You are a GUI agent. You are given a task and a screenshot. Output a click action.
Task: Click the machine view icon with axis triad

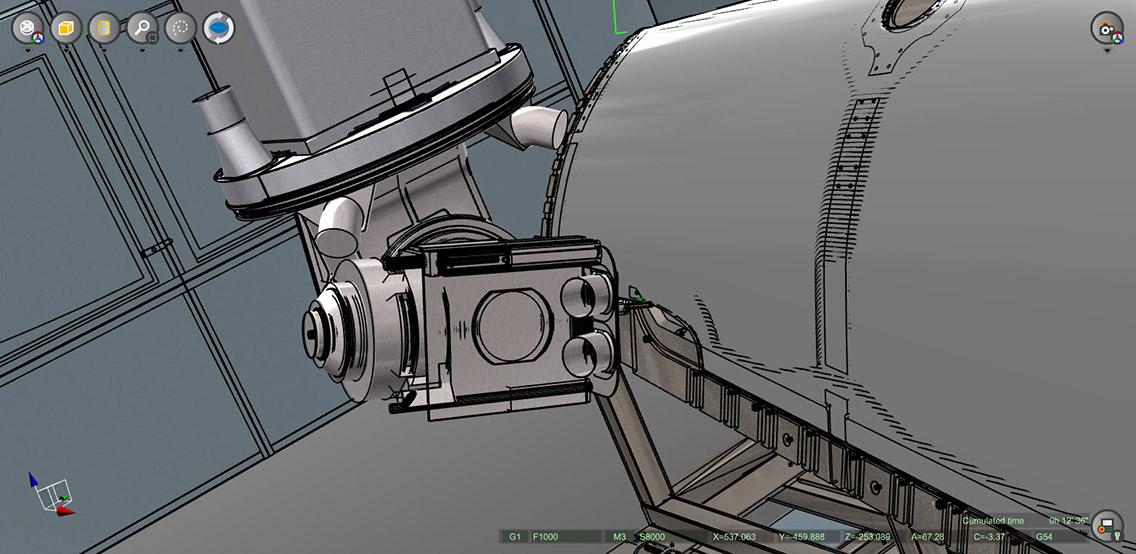(27, 28)
